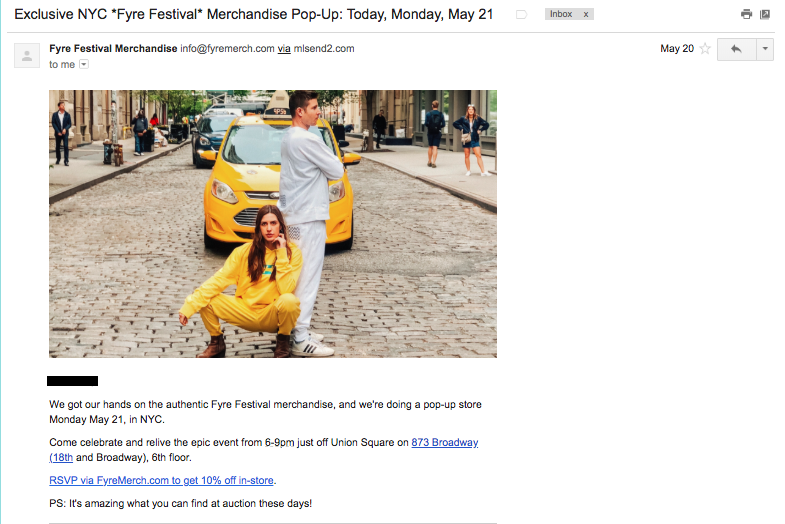Click the '(18th' link in the address

coord(61,457)
